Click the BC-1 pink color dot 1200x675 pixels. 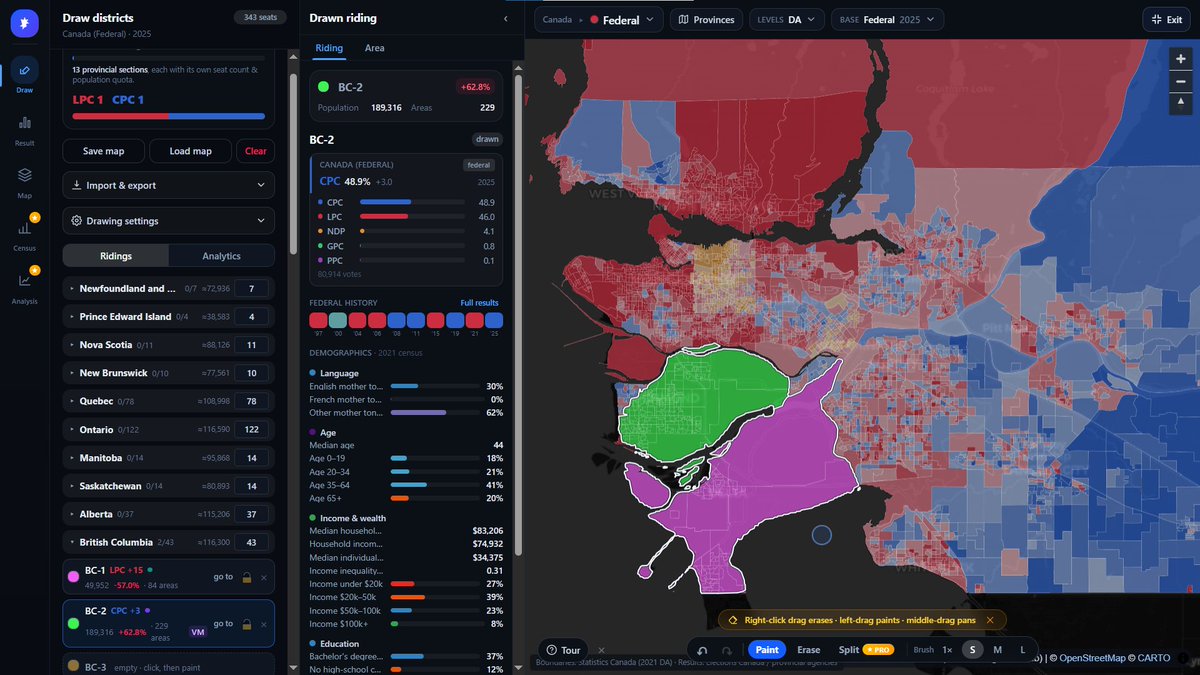(73, 577)
